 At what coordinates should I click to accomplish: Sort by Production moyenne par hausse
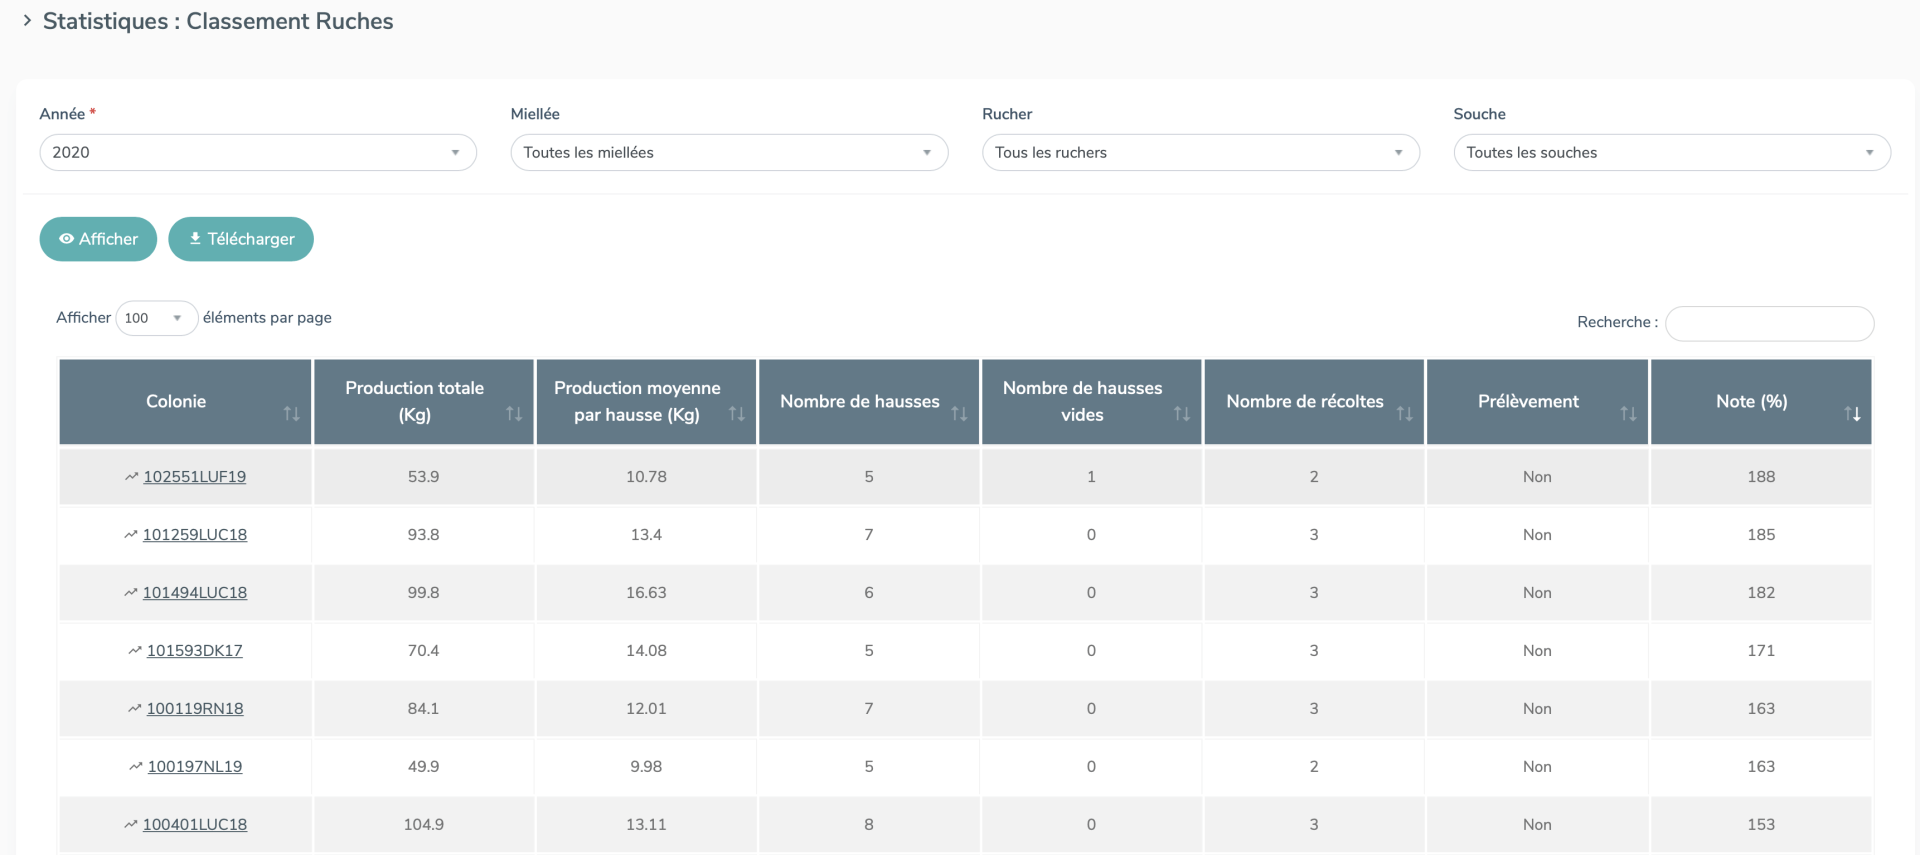(x=737, y=413)
